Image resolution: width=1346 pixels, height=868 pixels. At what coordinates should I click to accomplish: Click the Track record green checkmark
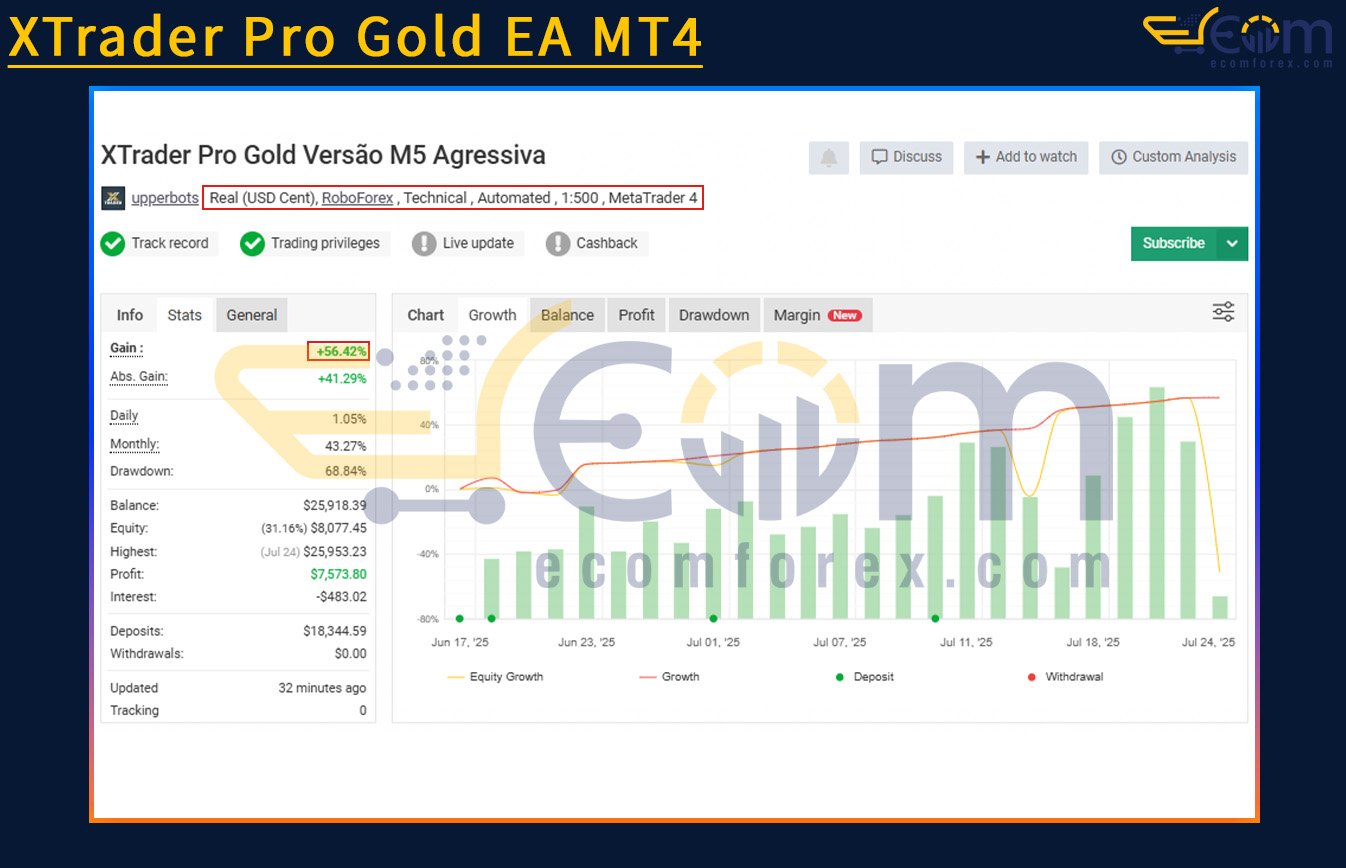pyautogui.click(x=112, y=243)
